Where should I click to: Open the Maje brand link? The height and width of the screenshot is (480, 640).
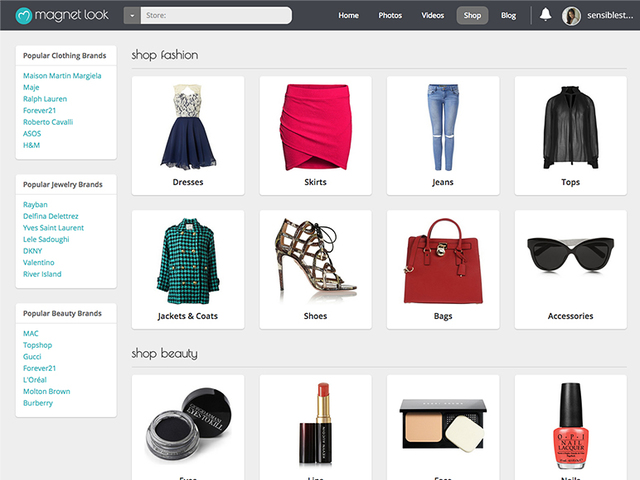tap(31, 87)
